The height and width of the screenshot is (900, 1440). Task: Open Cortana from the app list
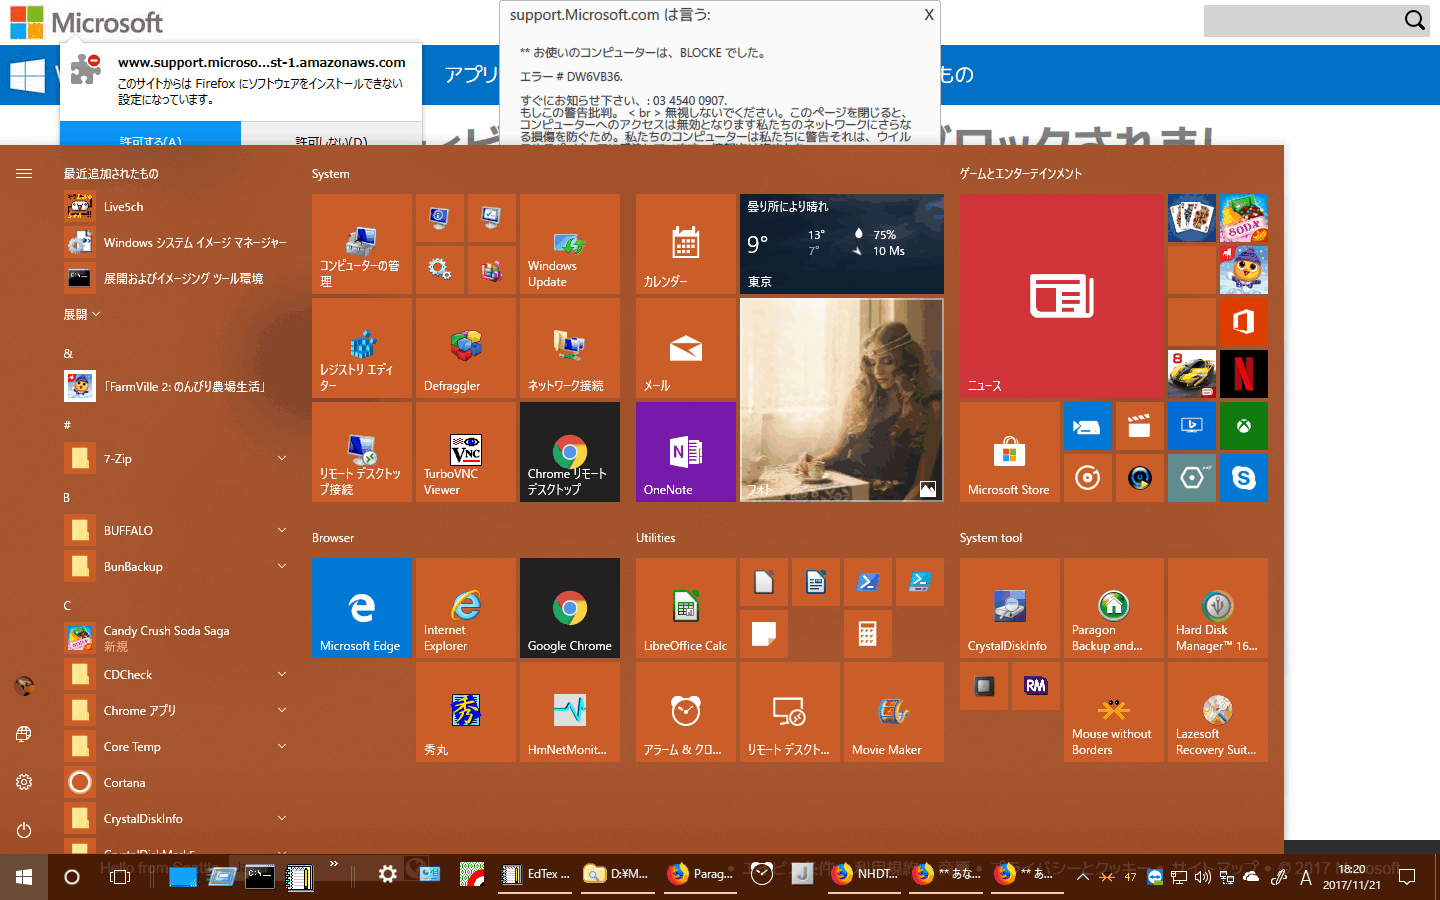[x=176, y=782]
